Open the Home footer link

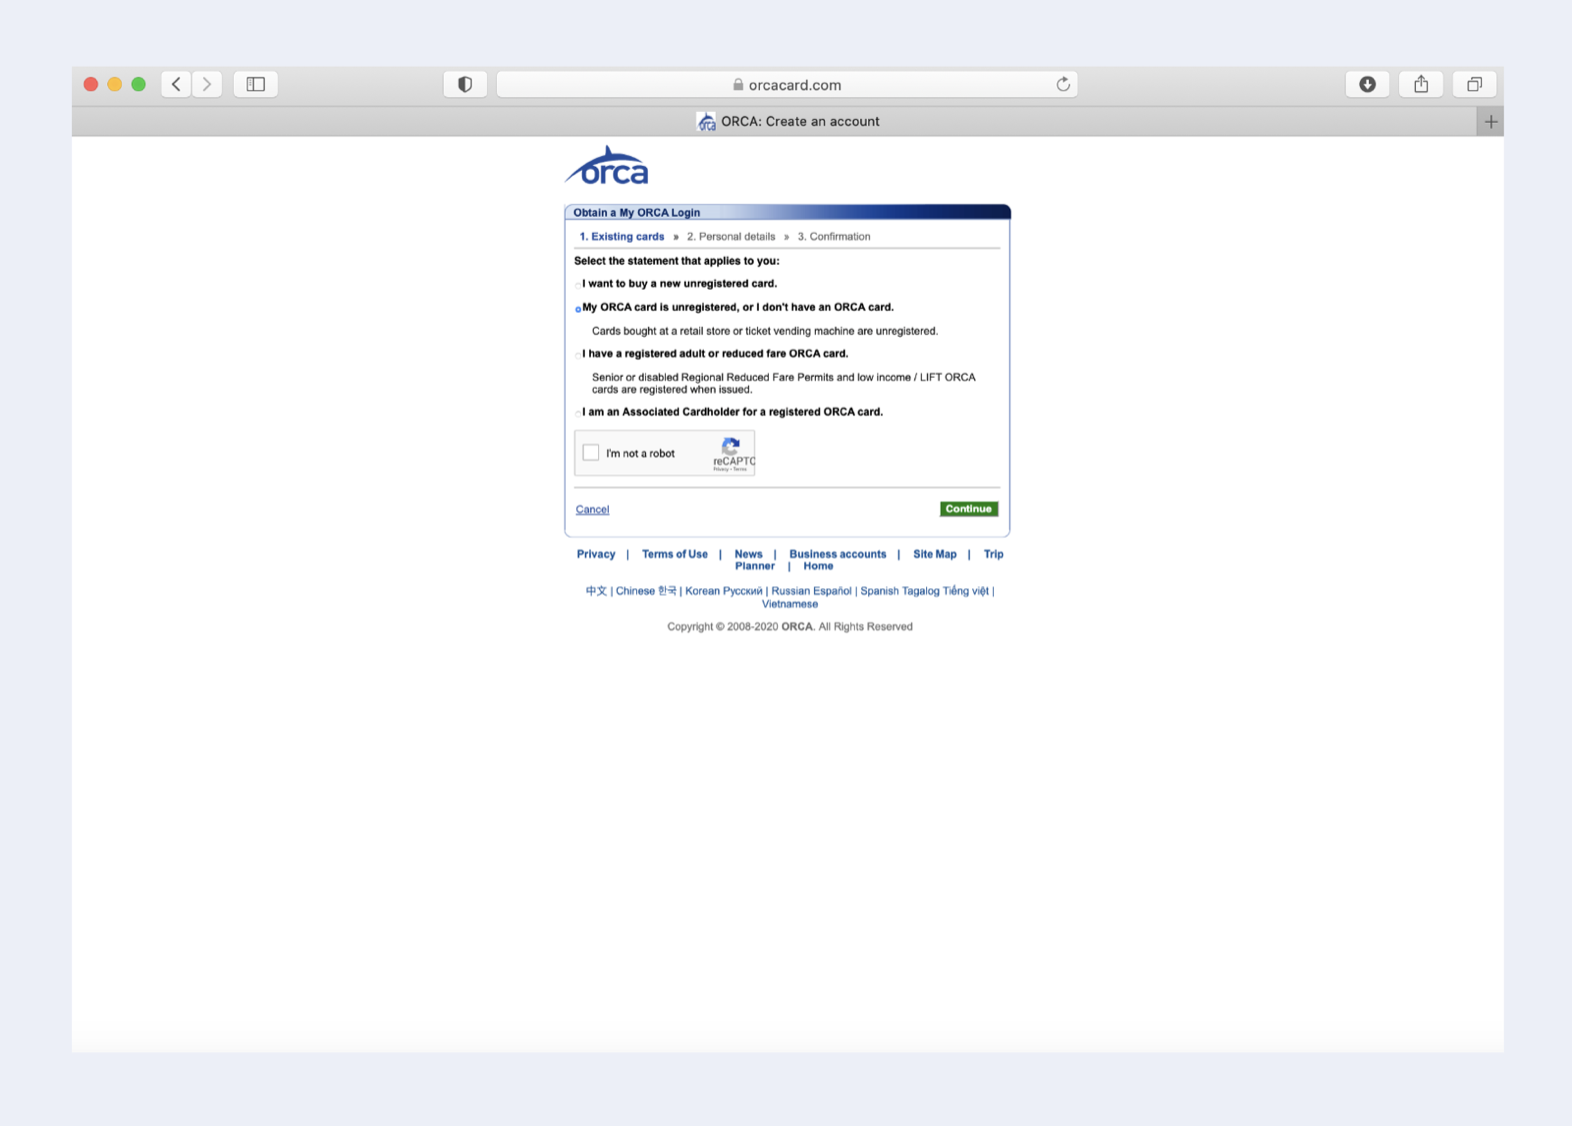[x=818, y=566]
